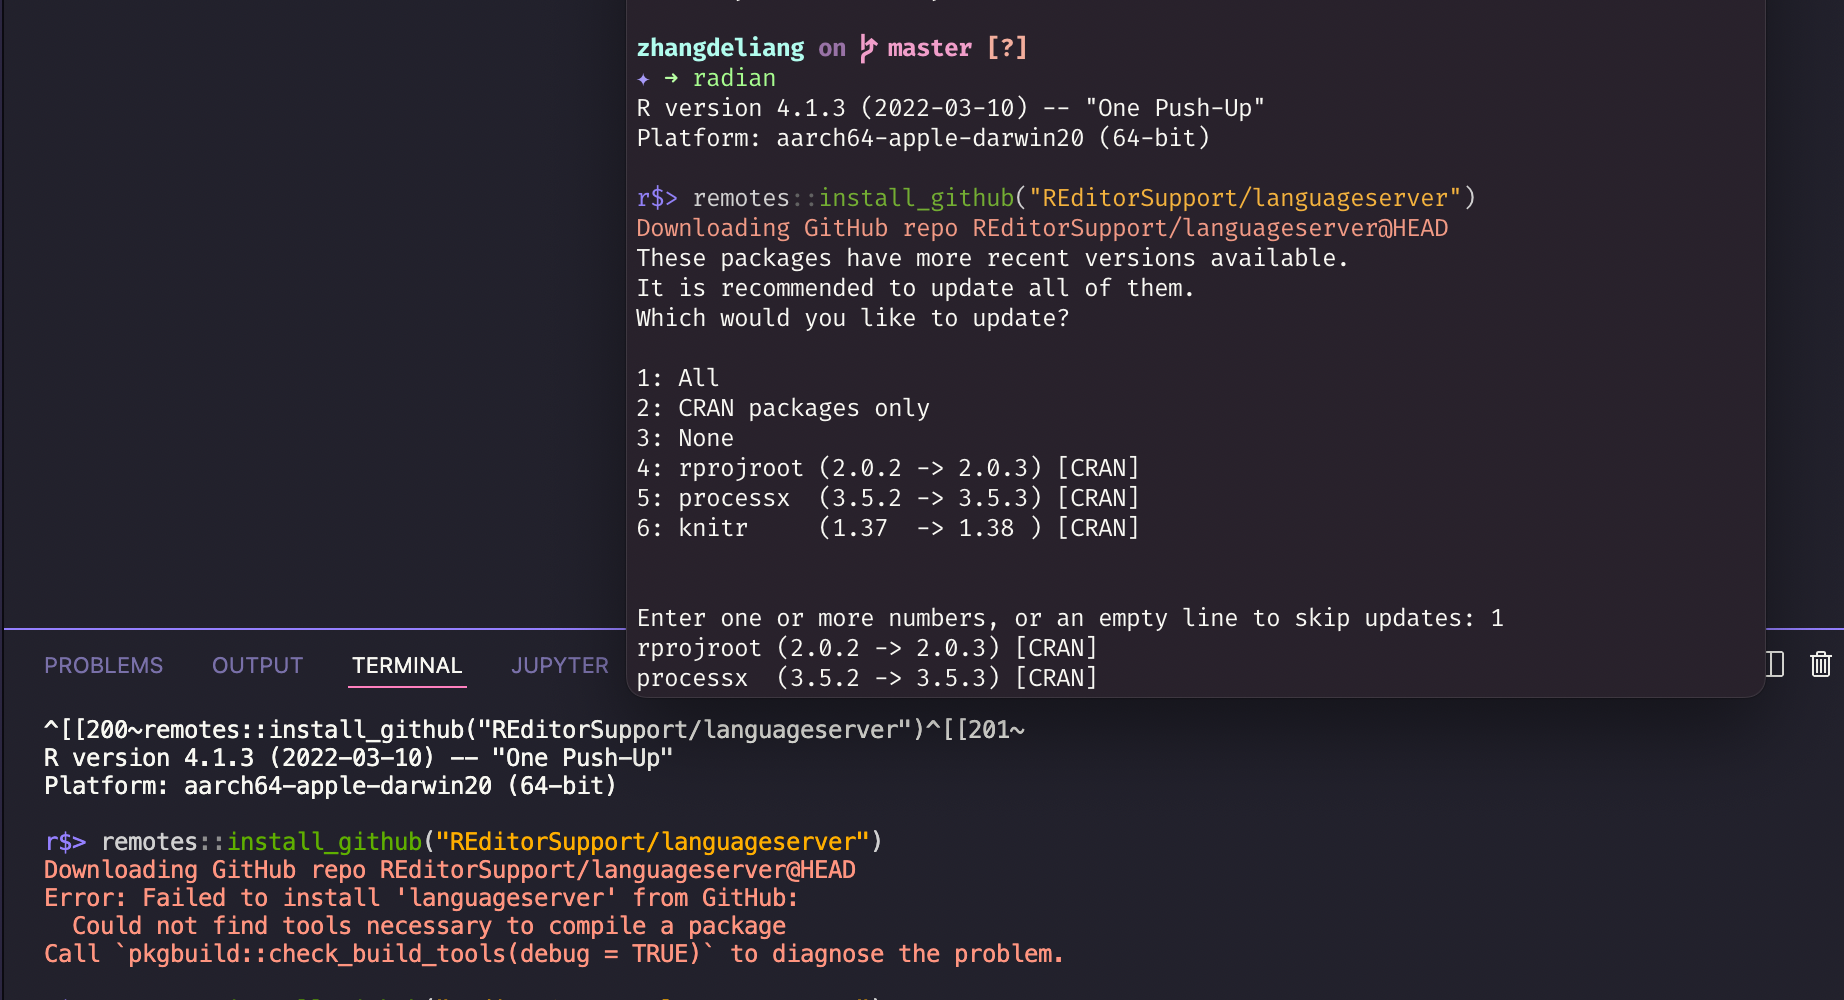Viewport: 1844px width, 1000px height.
Task: Click the 'r$>' command line in bottom terminal panel
Action: pyautogui.click(x=464, y=842)
